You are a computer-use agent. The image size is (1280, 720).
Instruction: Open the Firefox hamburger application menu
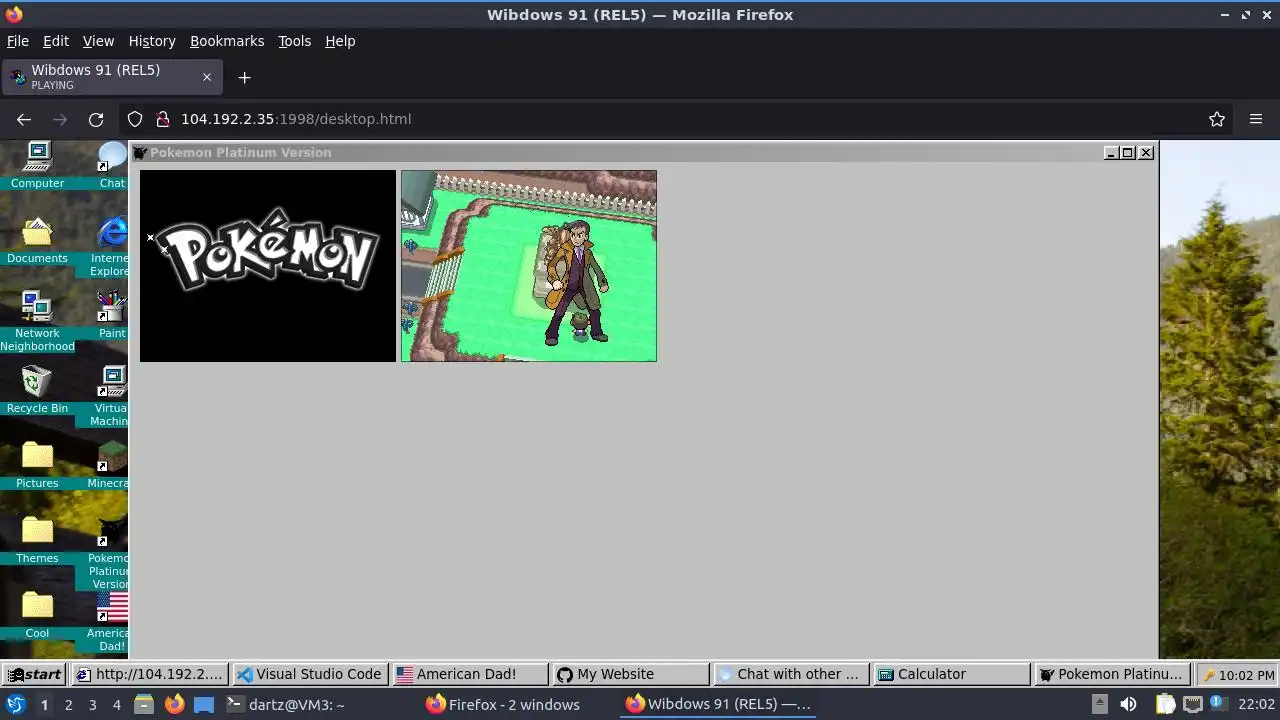tap(1256, 119)
